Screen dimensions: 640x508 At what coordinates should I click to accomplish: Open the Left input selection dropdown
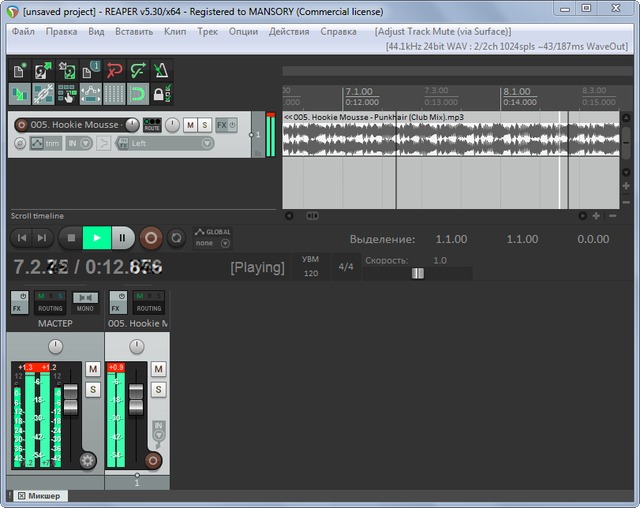[171, 143]
